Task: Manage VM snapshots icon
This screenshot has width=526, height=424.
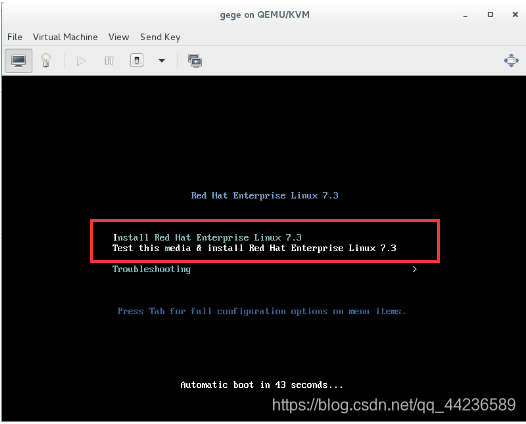Action: [x=195, y=61]
